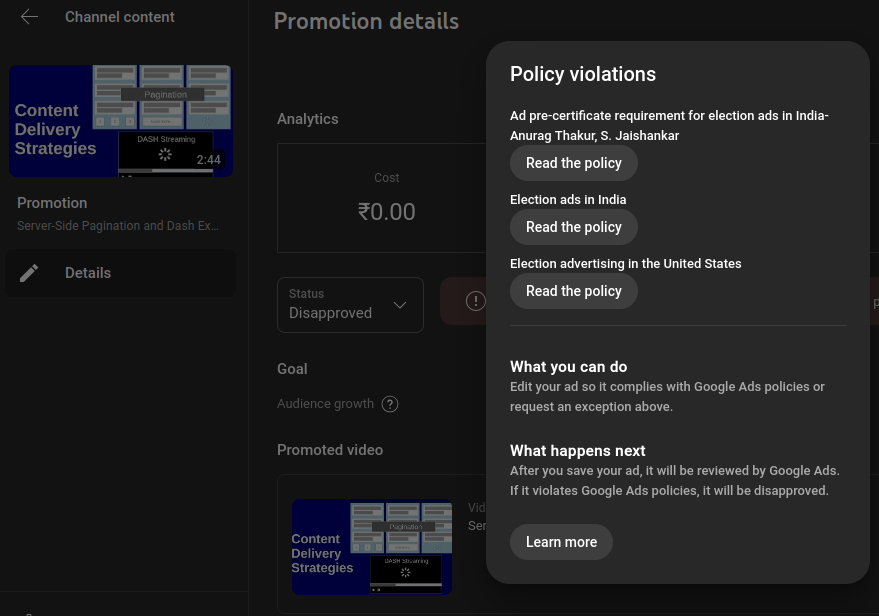879x616 pixels.
Task: Select the Details item in the sidebar
Action: 121,273
